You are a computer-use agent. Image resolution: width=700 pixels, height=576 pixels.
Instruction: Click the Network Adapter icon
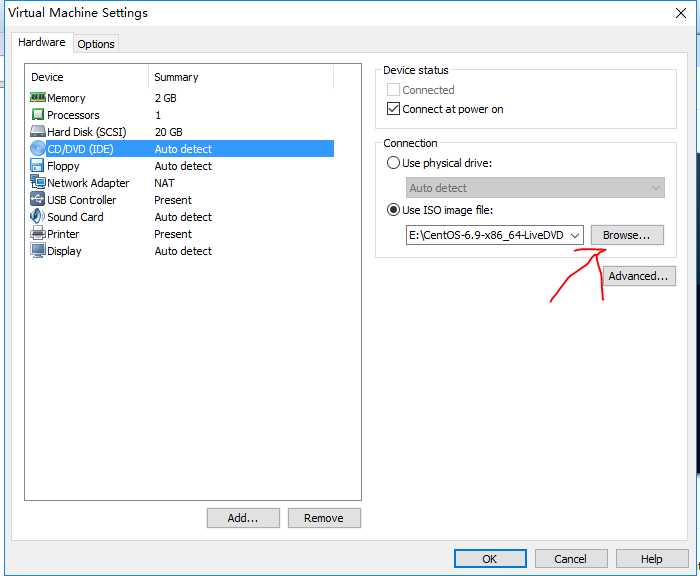pyautogui.click(x=38, y=182)
